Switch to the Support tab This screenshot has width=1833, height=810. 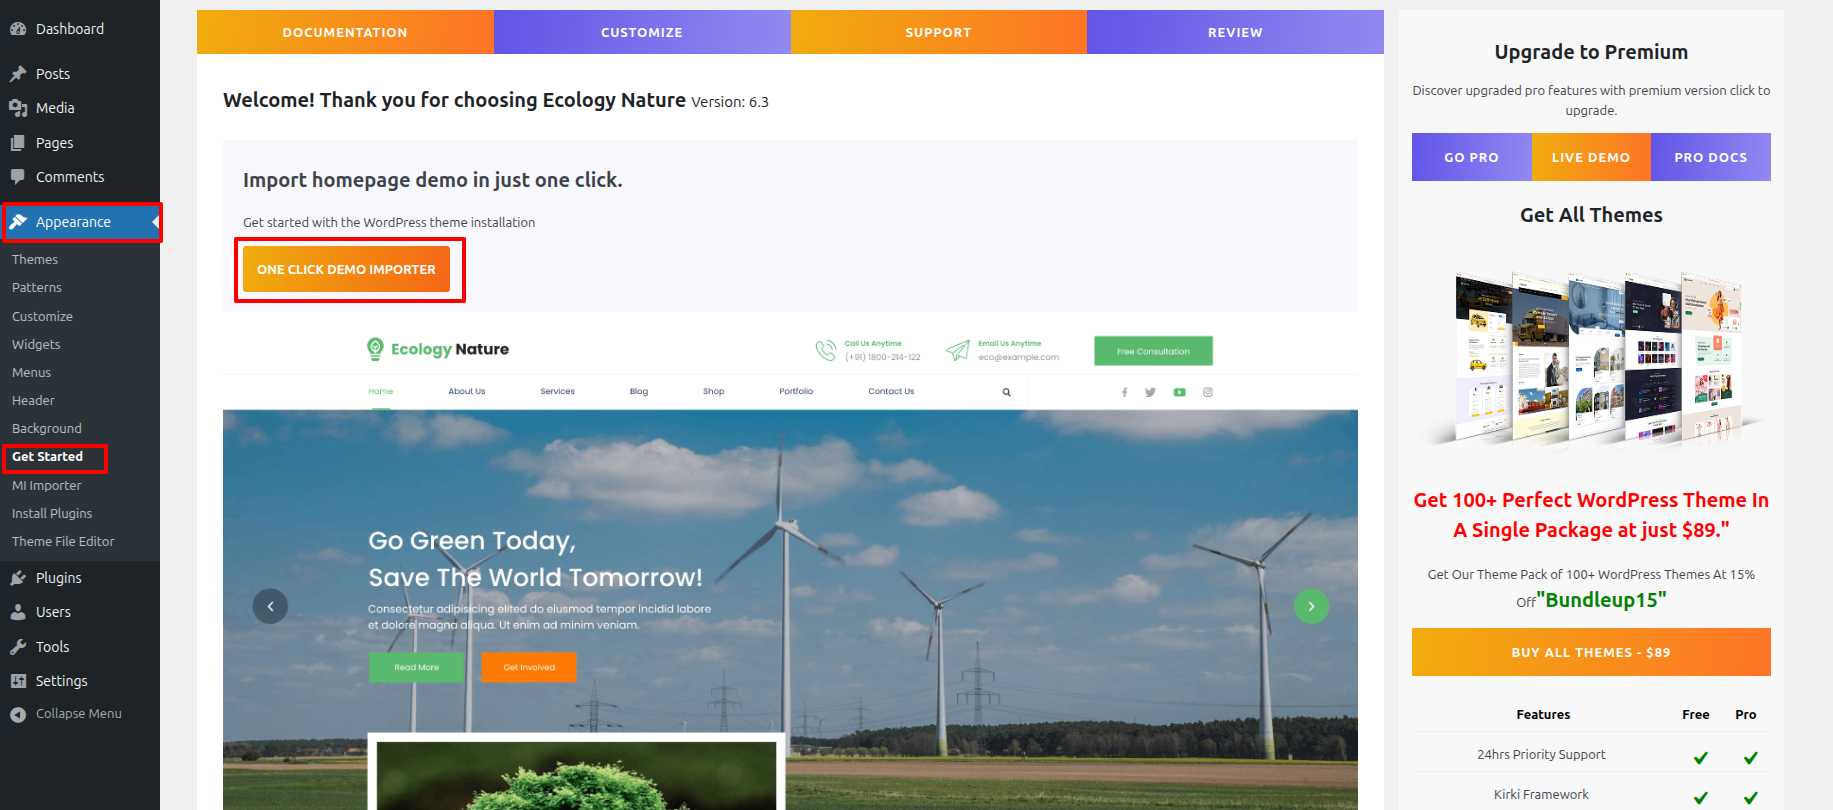click(x=938, y=32)
